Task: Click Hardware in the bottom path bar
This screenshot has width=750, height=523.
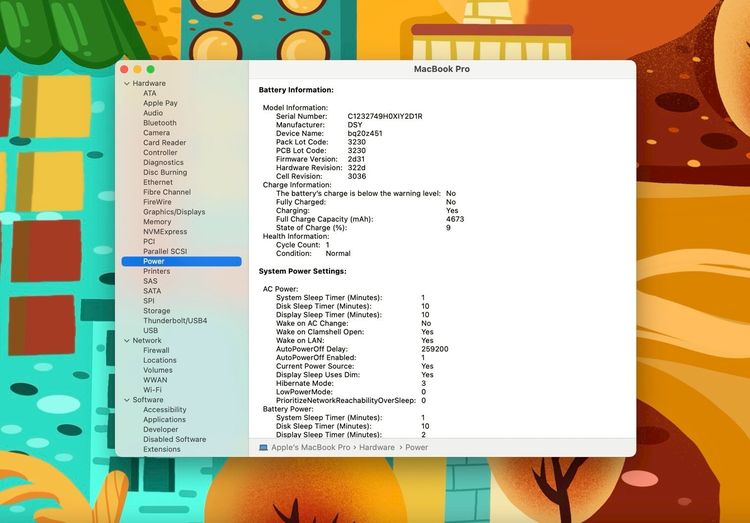Action: pyautogui.click(x=377, y=447)
